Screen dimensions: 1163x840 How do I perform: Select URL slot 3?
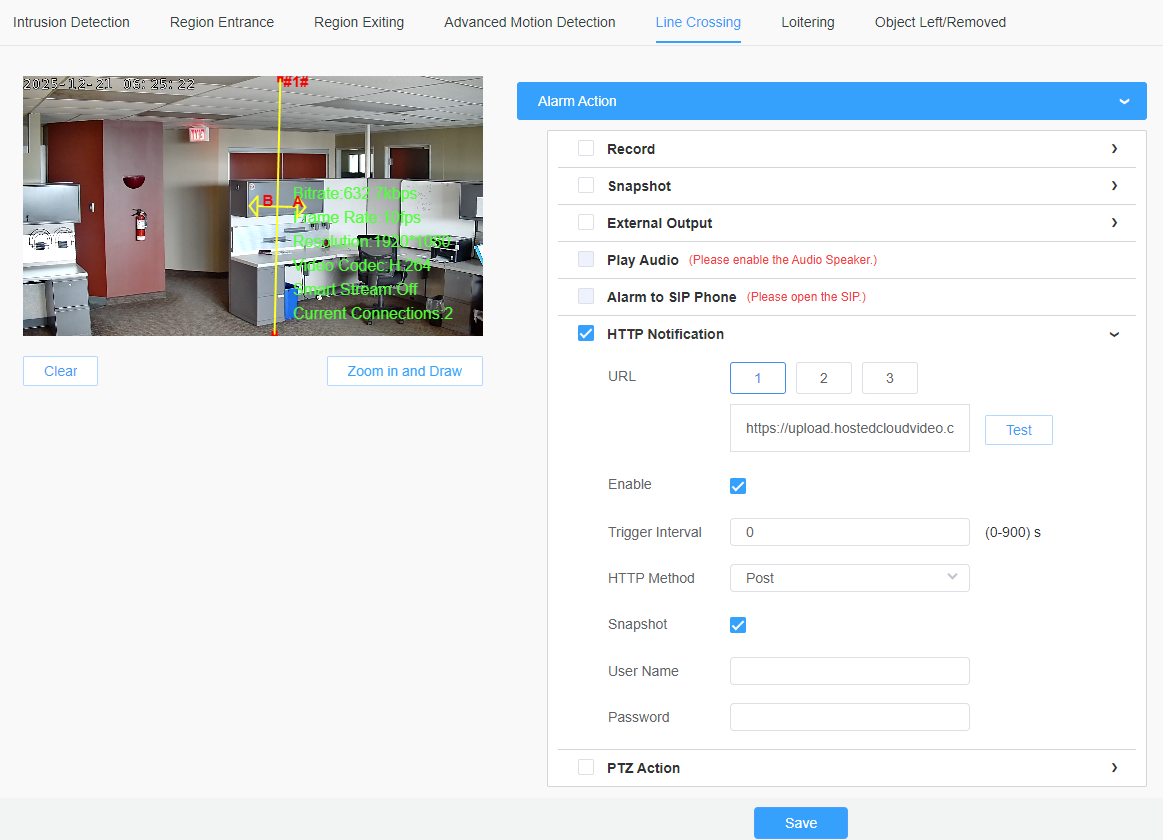pos(890,378)
